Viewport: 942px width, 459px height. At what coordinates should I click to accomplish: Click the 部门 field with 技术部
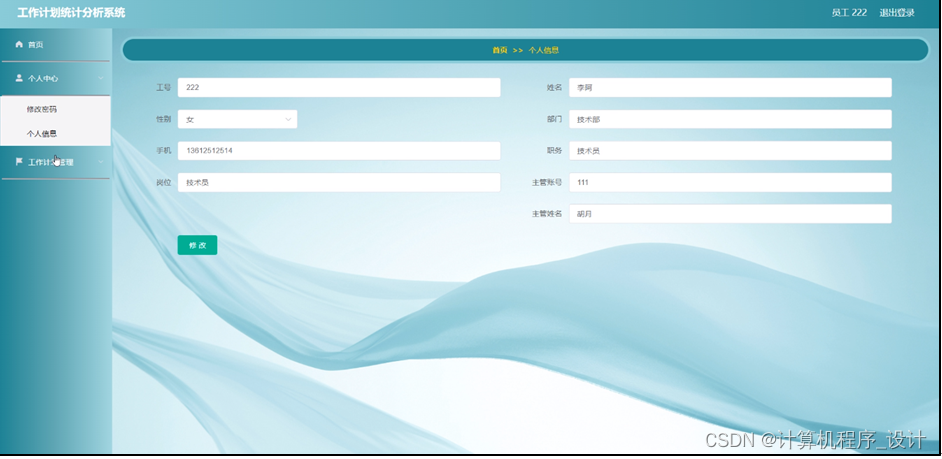[x=730, y=119]
